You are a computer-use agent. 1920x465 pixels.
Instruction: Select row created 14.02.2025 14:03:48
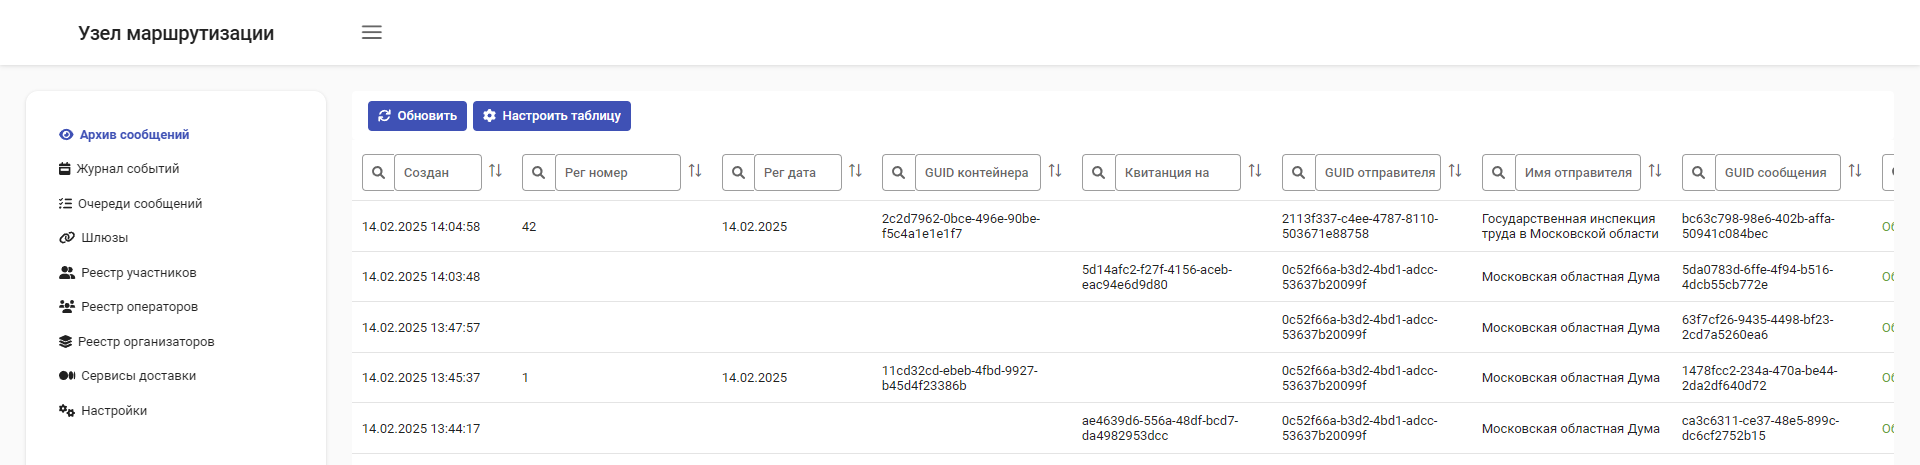pyautogui.click(x=1123, y=277)
